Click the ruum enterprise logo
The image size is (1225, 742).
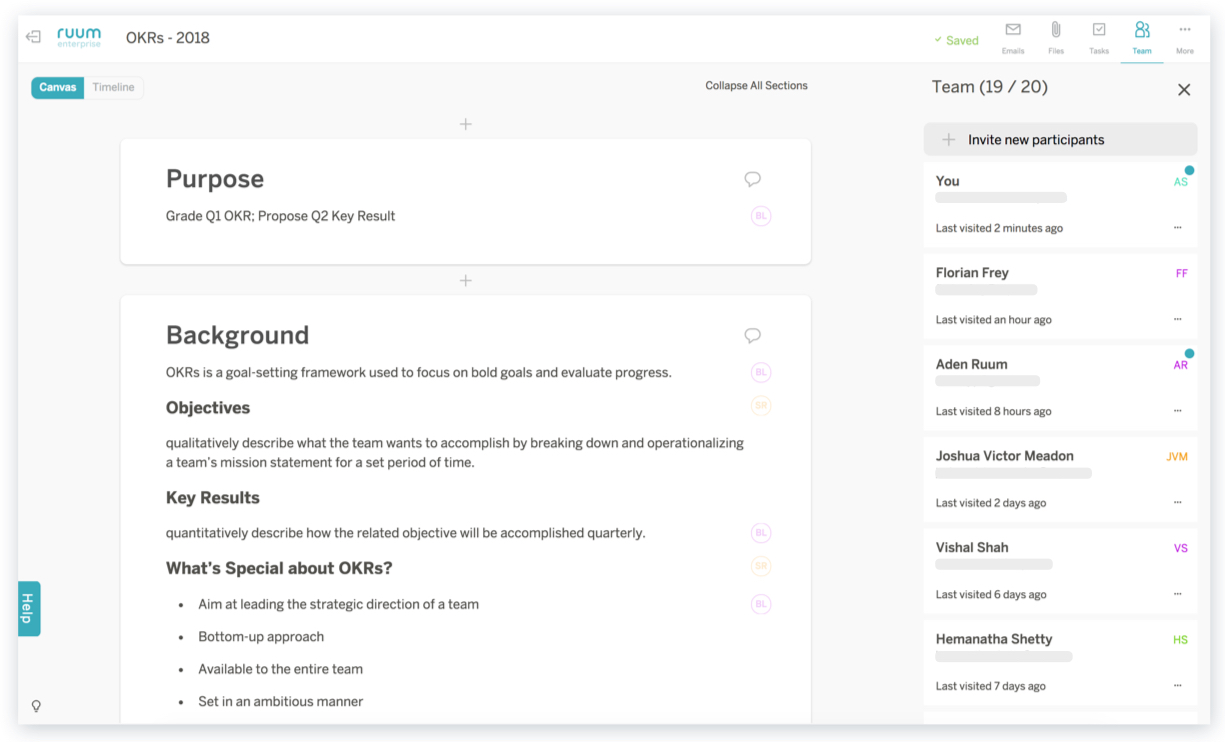click(79, 37)
